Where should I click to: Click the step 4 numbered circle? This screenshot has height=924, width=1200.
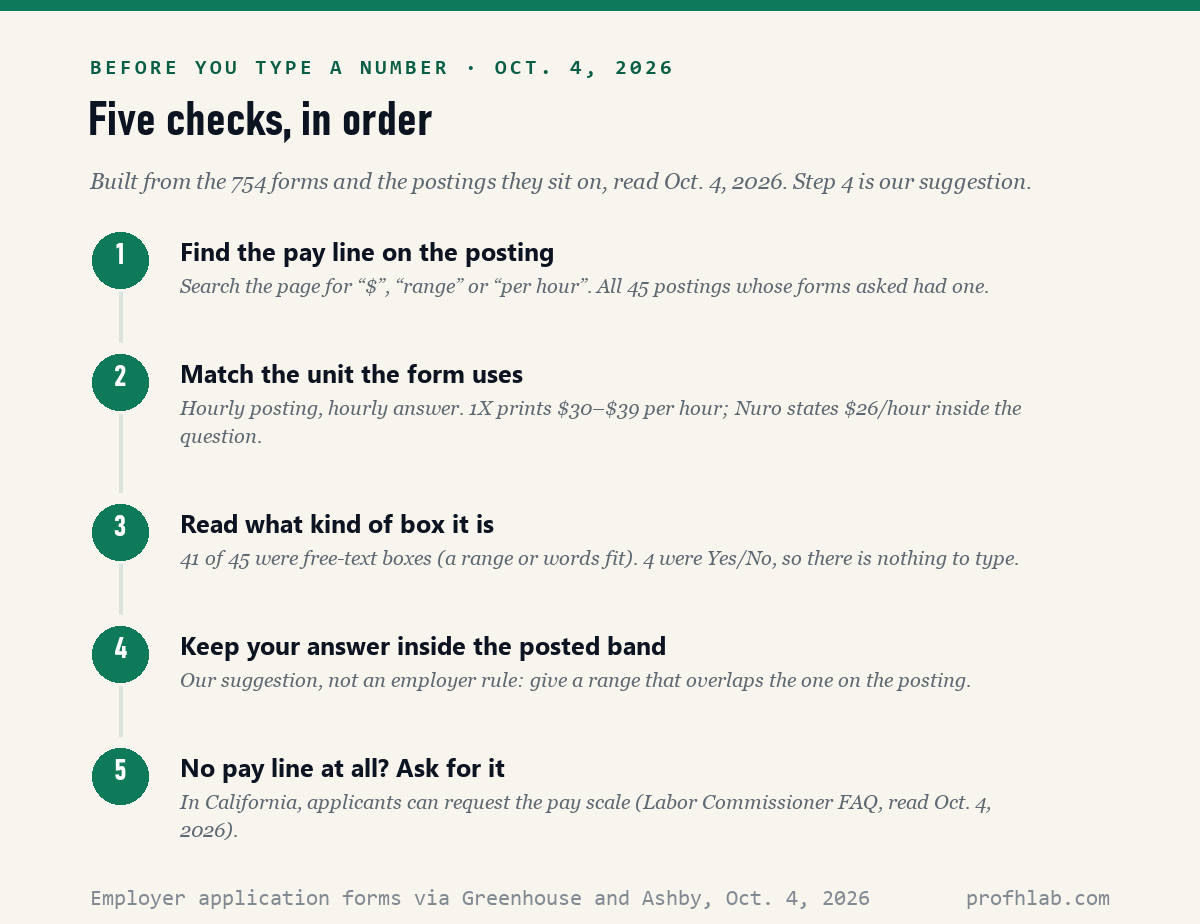point(120,654)
